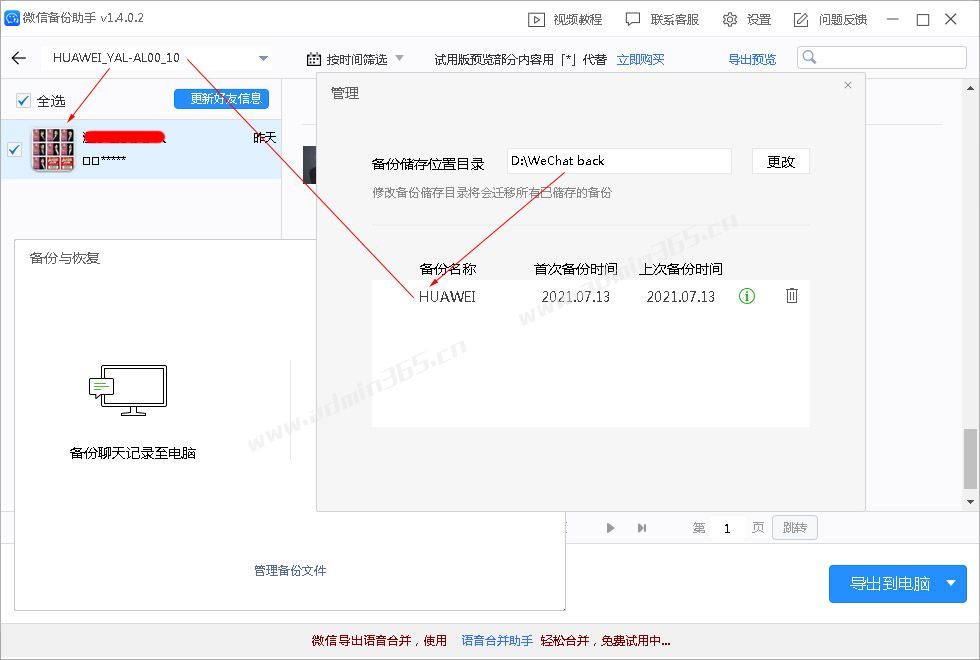
Task: Open the 导出预览 link
Action: coord(752,59)
